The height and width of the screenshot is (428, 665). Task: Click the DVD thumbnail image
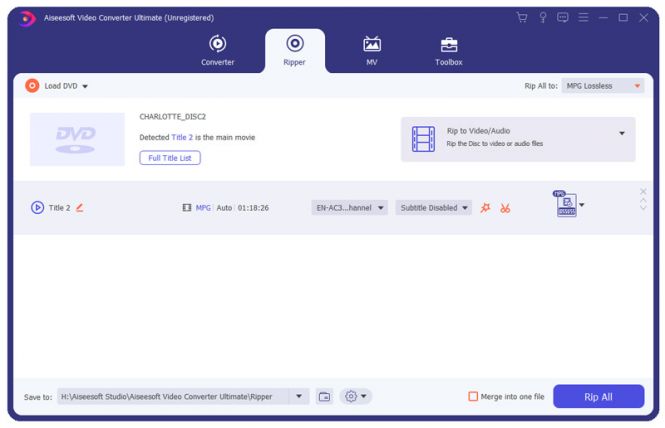point(77,139)
